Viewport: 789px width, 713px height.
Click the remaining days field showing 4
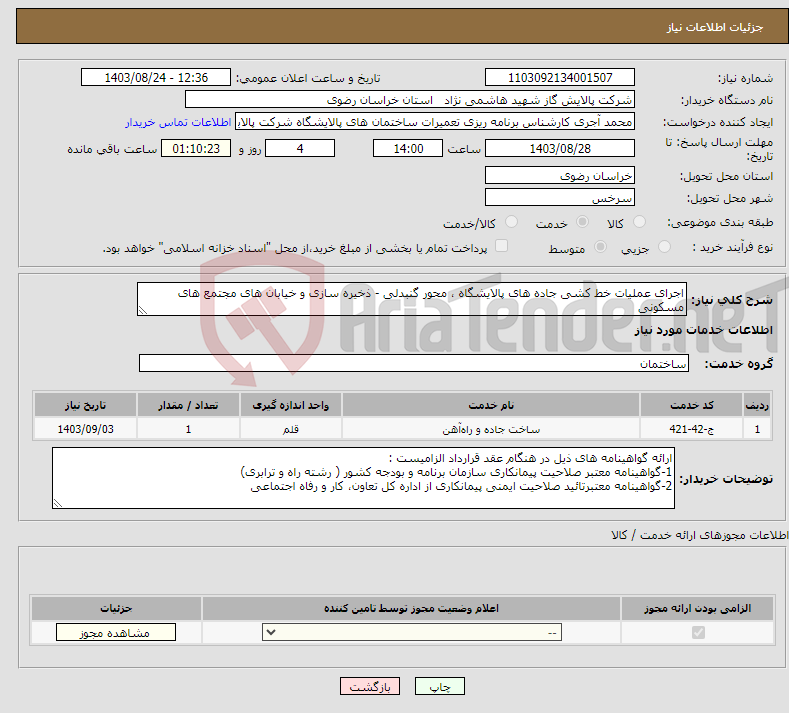click(300, 148)
